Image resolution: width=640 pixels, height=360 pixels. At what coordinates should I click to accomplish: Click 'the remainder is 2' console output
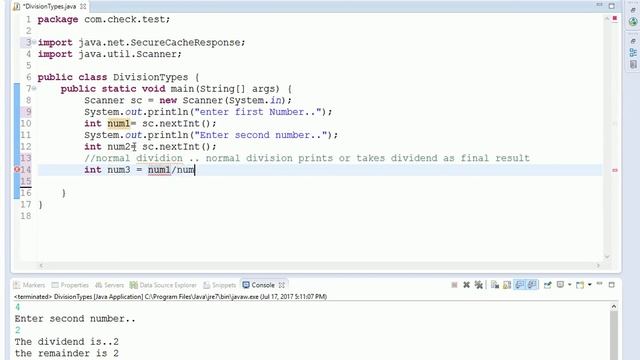point(67,353)
